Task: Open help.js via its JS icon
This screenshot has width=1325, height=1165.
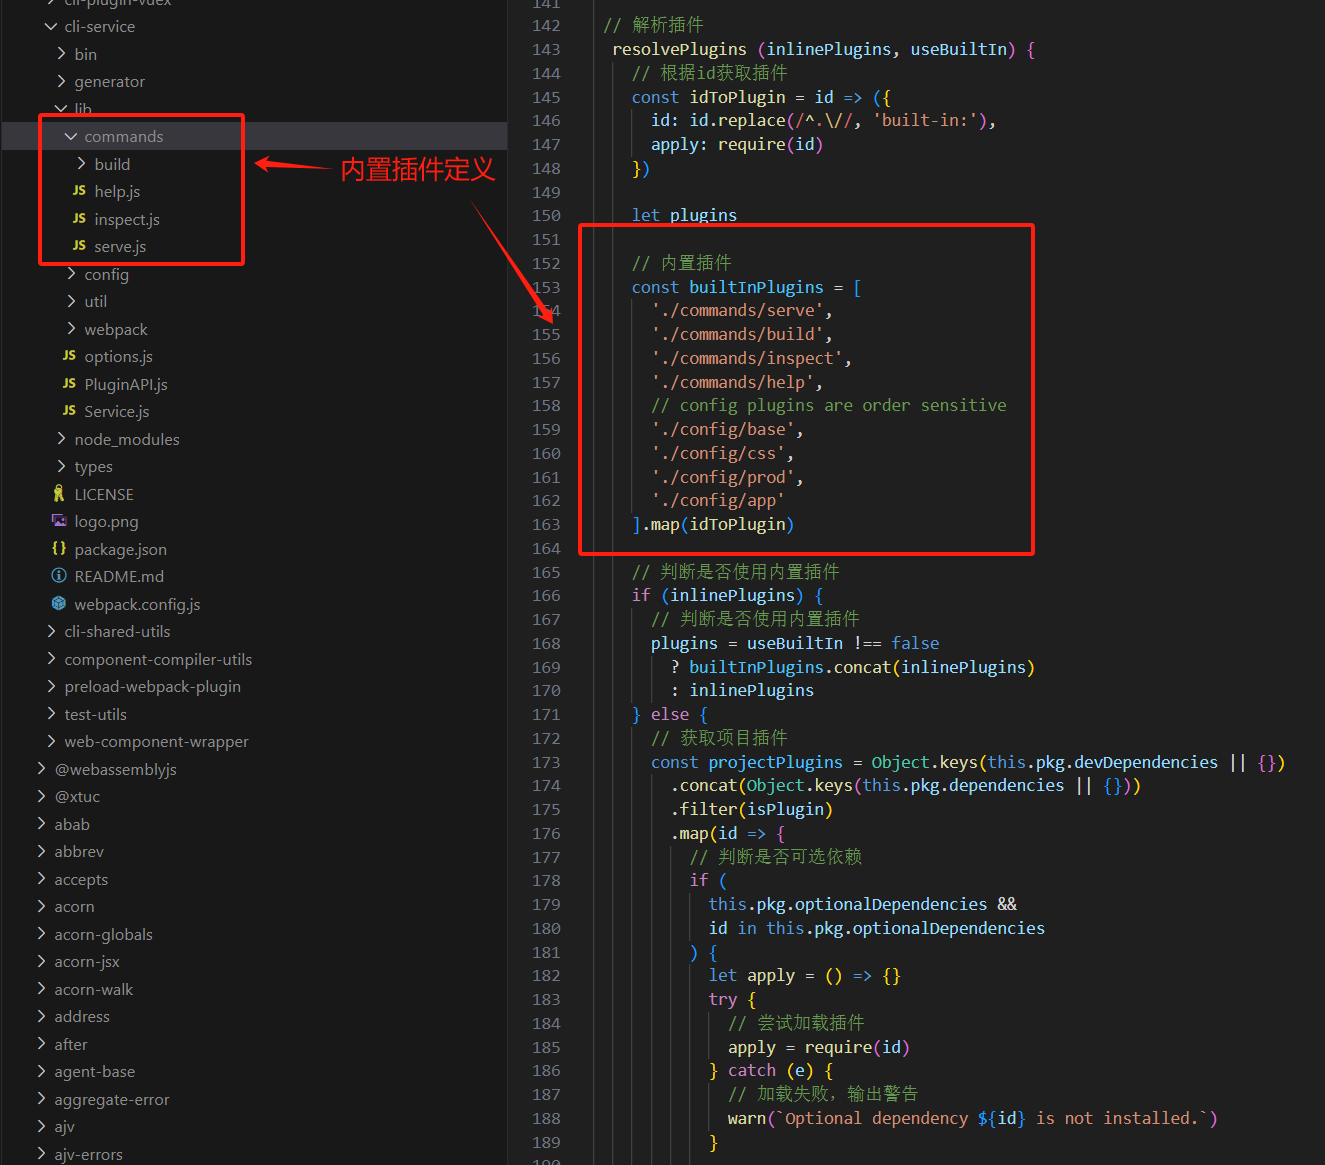Action: point(79,191)
